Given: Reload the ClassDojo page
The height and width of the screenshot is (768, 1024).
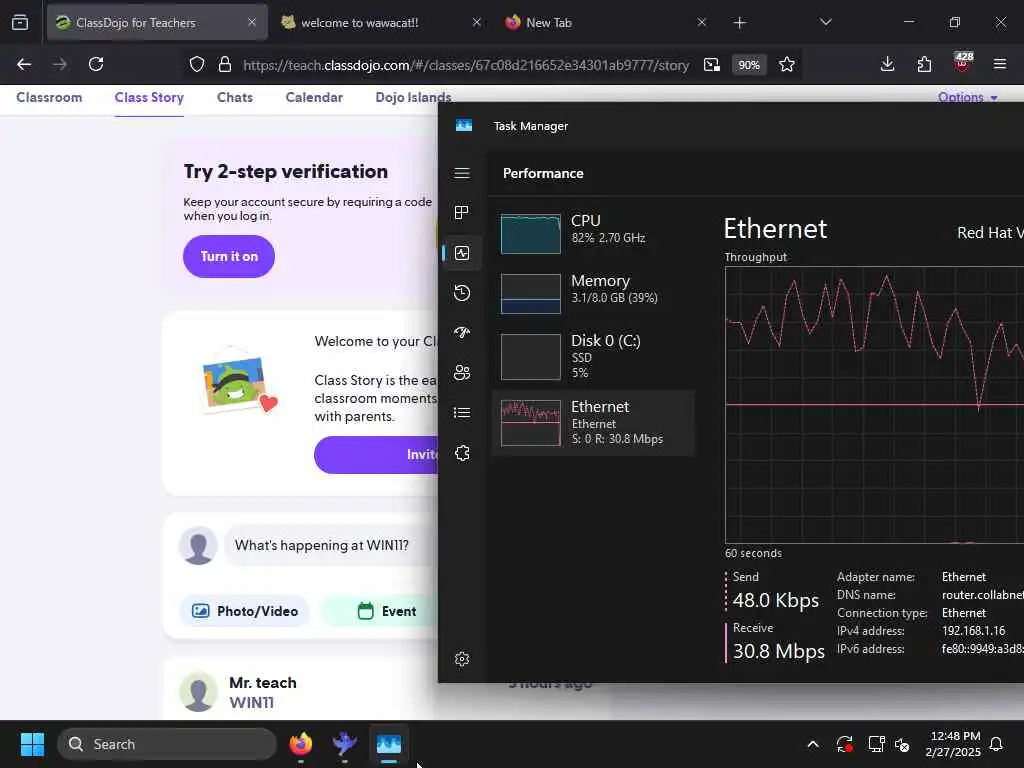Looking at the screenshot, I should pos(96,64).
